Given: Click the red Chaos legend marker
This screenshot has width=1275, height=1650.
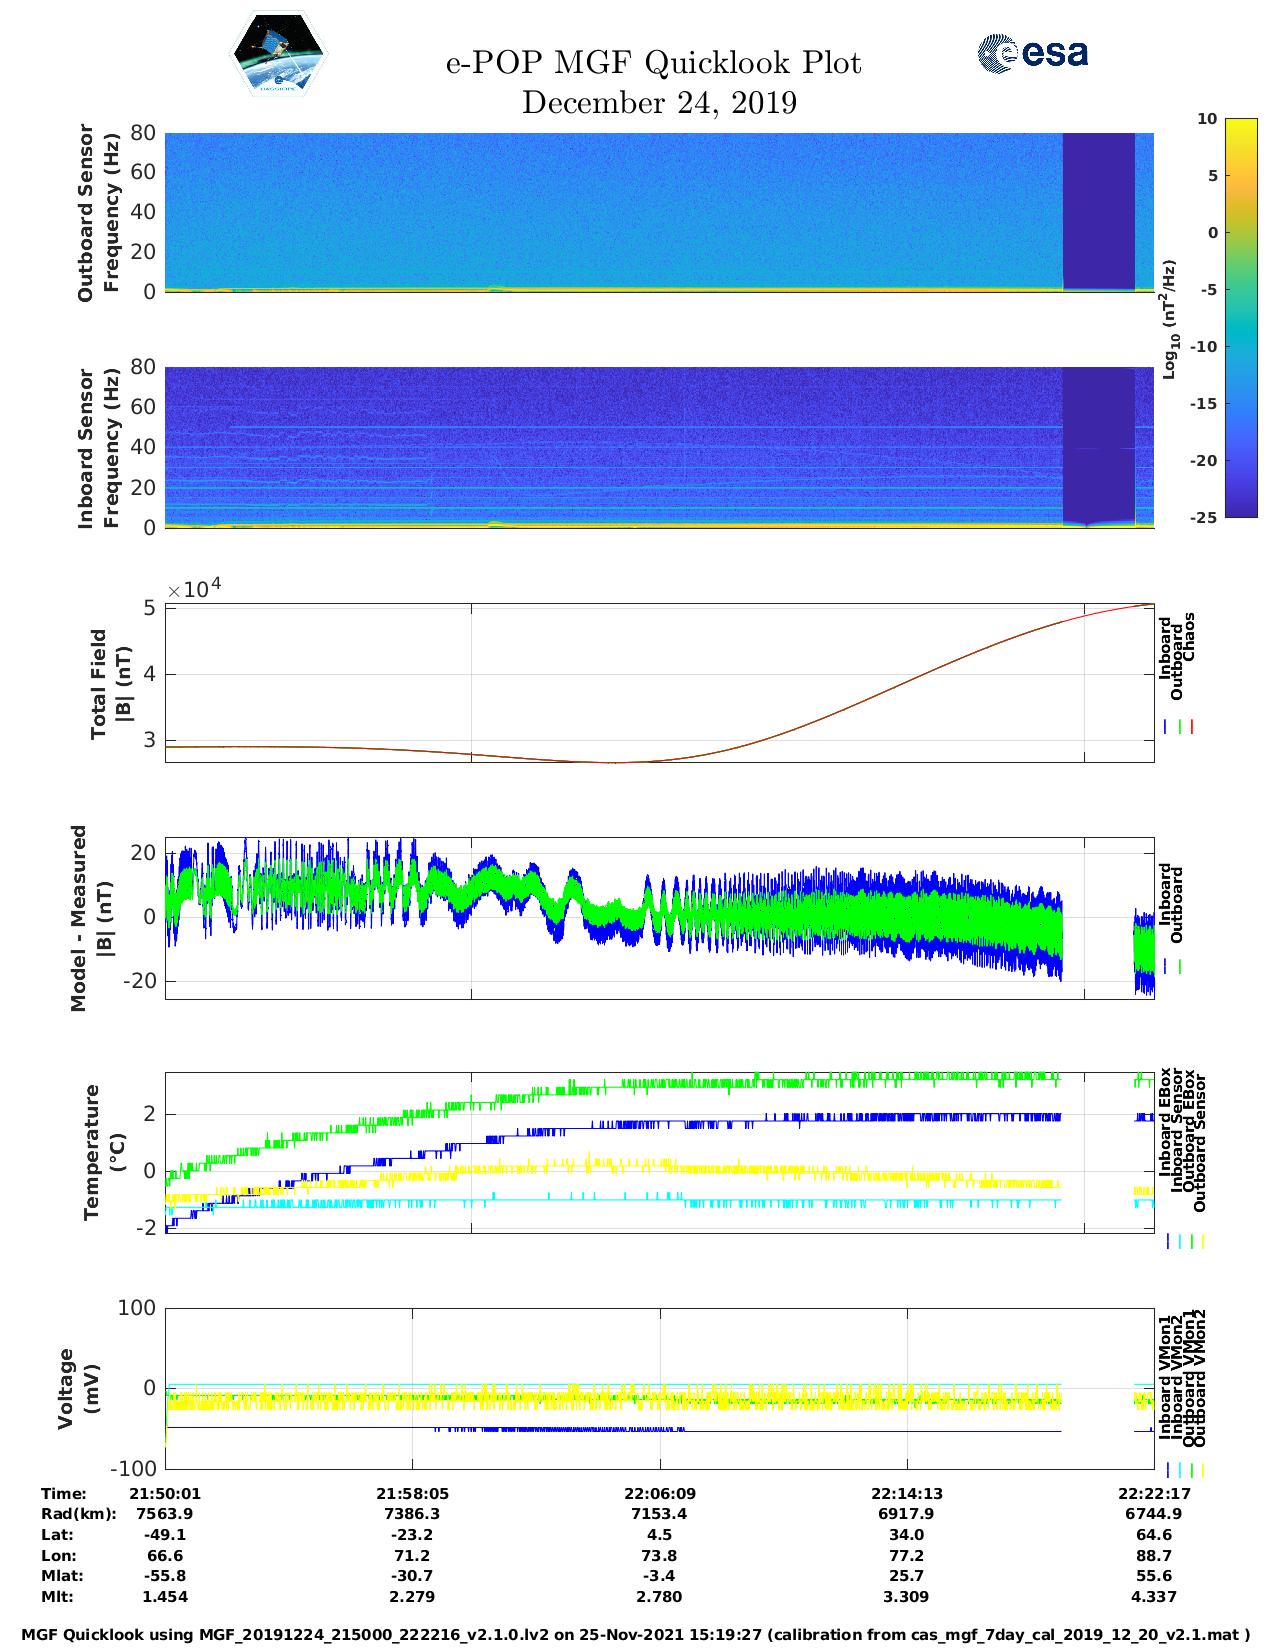Looking at the screenshot, I should pyautogui.click(x=1192, y=727).
